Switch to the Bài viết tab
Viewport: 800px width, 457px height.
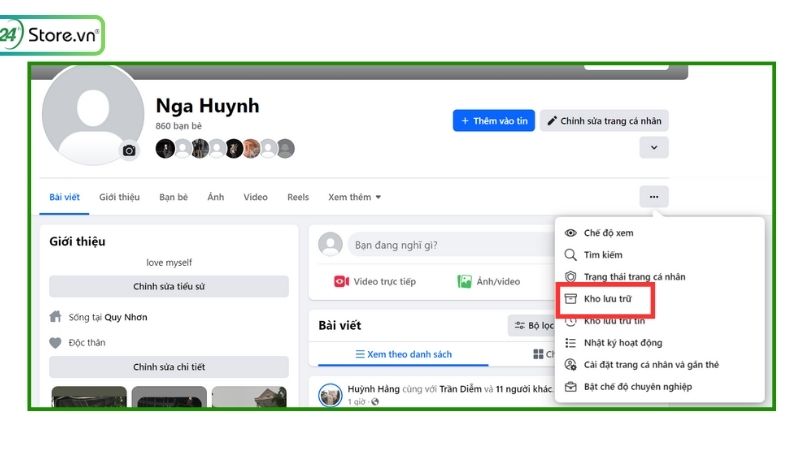(64, 197)
